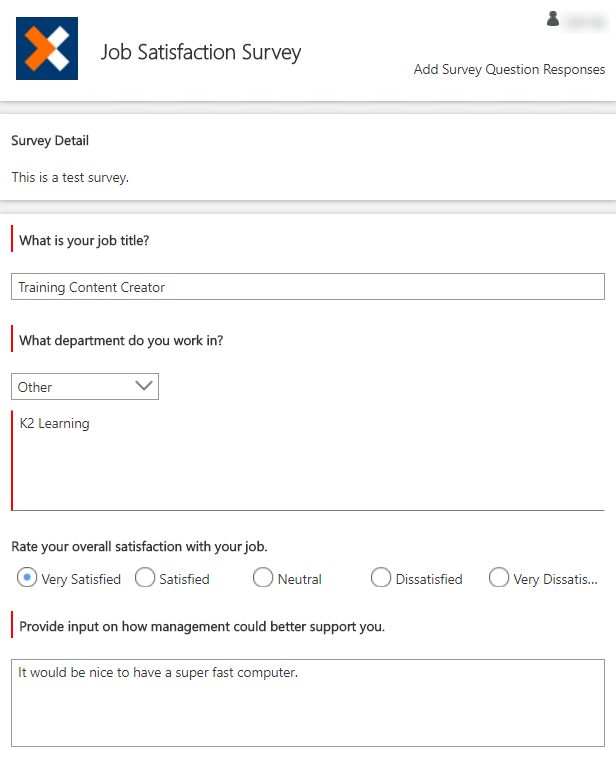Image resolution: width=616 pixels, height=770 pixels.
Task: Click 'This is a test survey.' text
Action: tap(70, 177)
